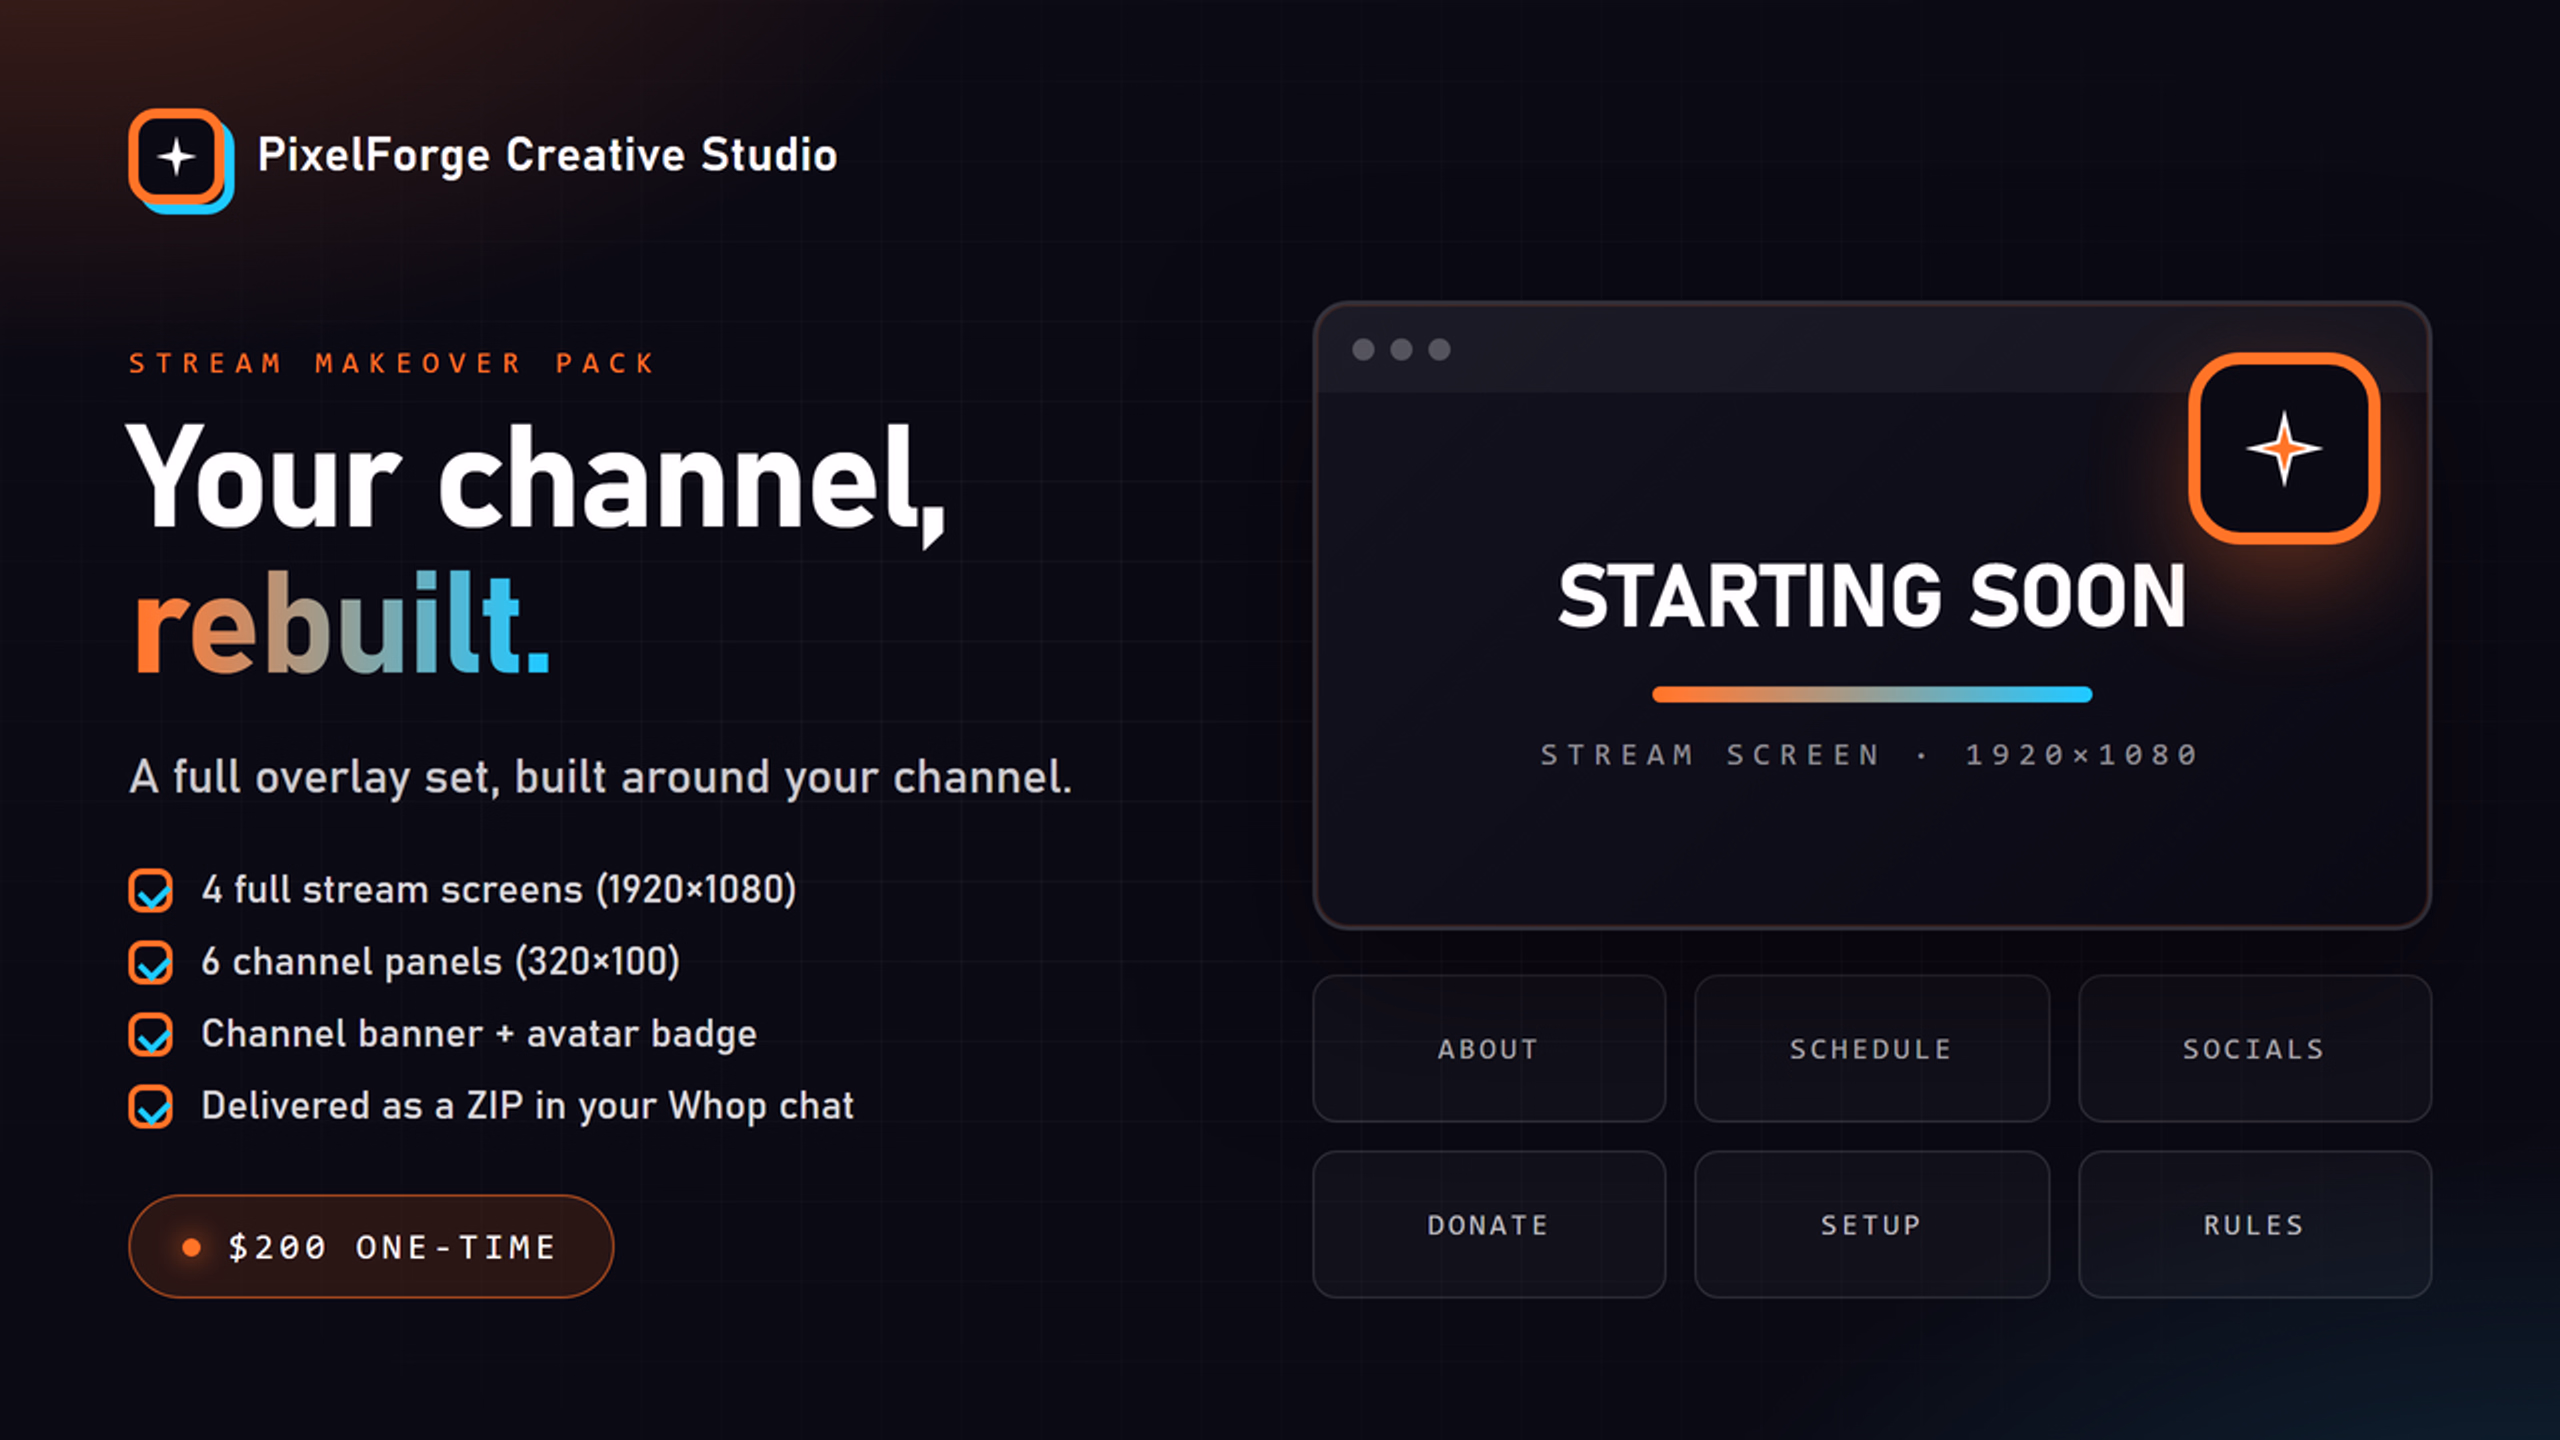Click the third gray window dot
This screenshot has height=1440, width=2560.
[x=1439, y=349]
